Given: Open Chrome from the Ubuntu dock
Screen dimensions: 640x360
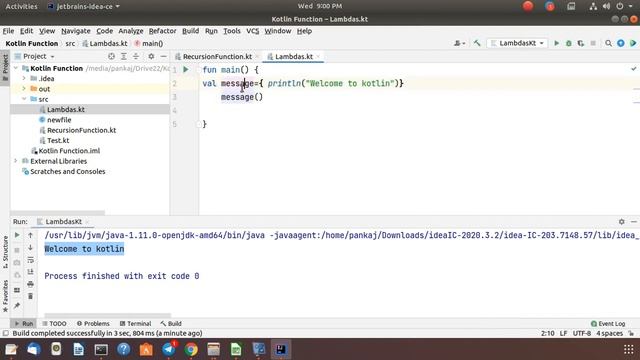Looking at the screenshot, I should [x=191, y=349].
